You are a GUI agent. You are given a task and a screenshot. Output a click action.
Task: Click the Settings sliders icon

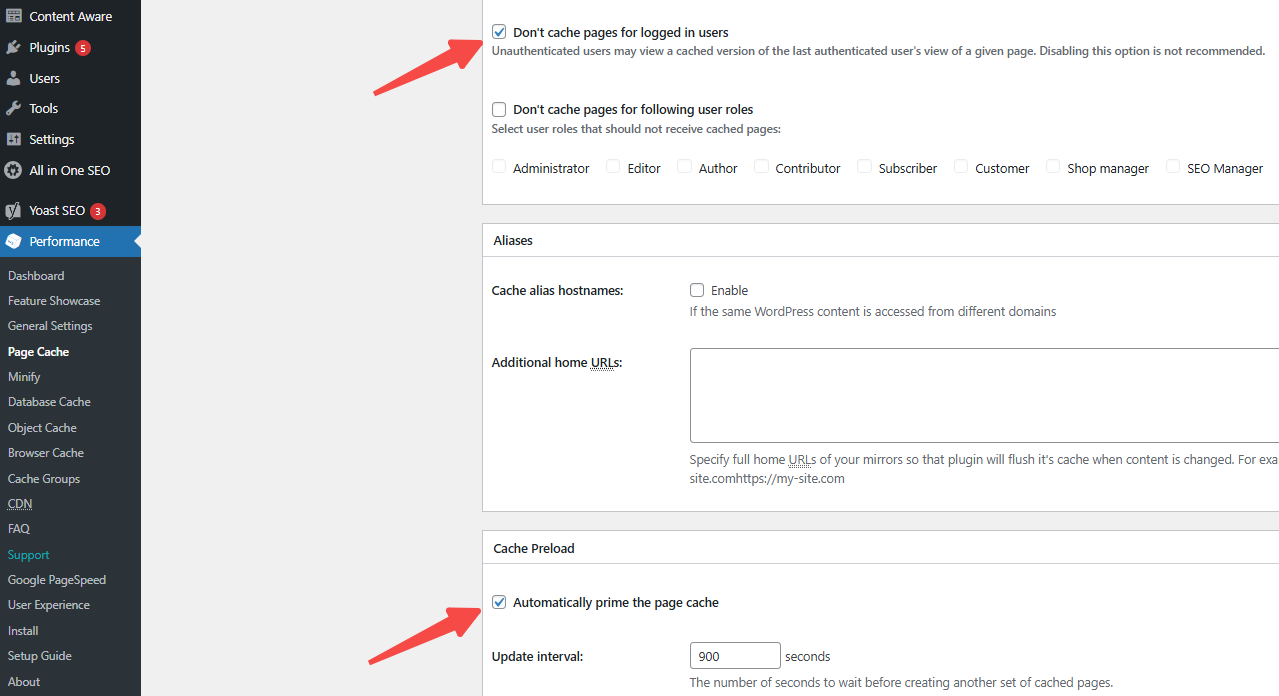(13, 139)
